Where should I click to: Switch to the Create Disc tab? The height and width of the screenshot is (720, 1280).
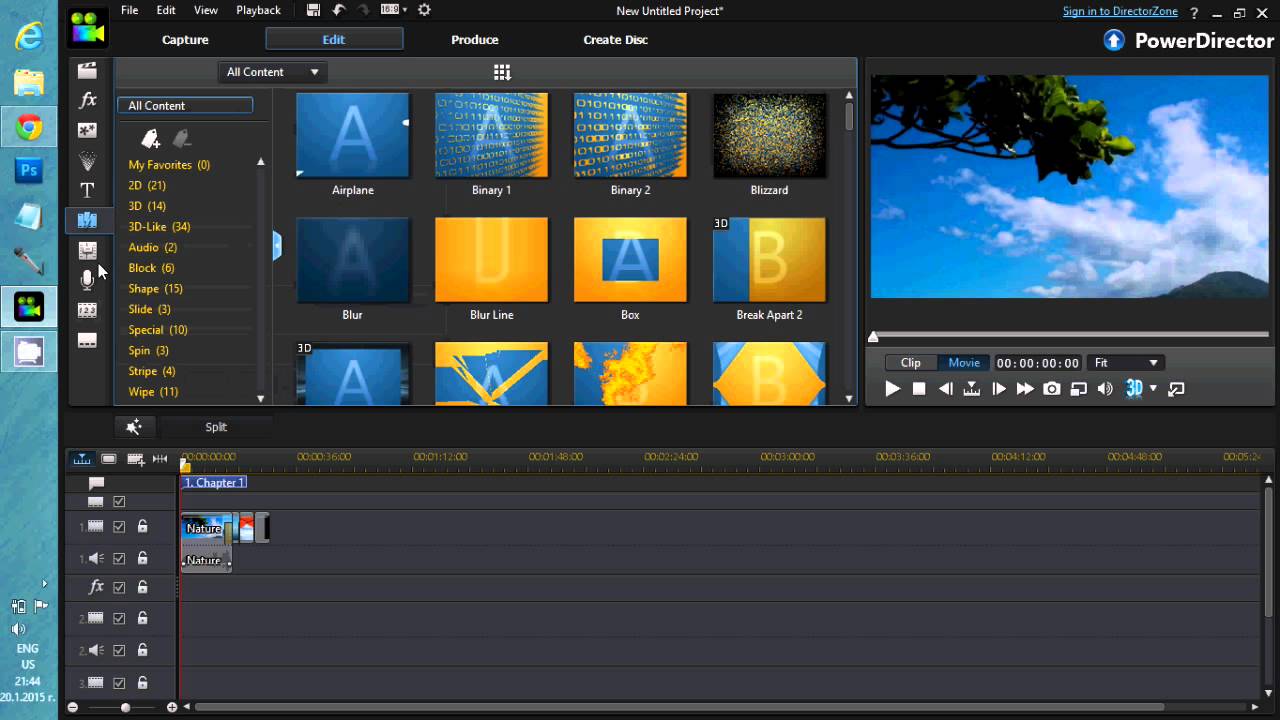pyautogui.click(x=616, y=40)
